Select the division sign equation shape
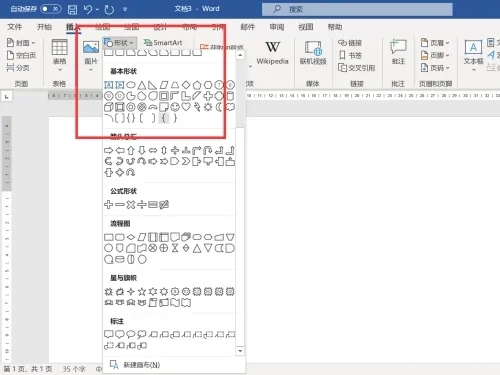The image size is (500, 375). pos(142,204)
